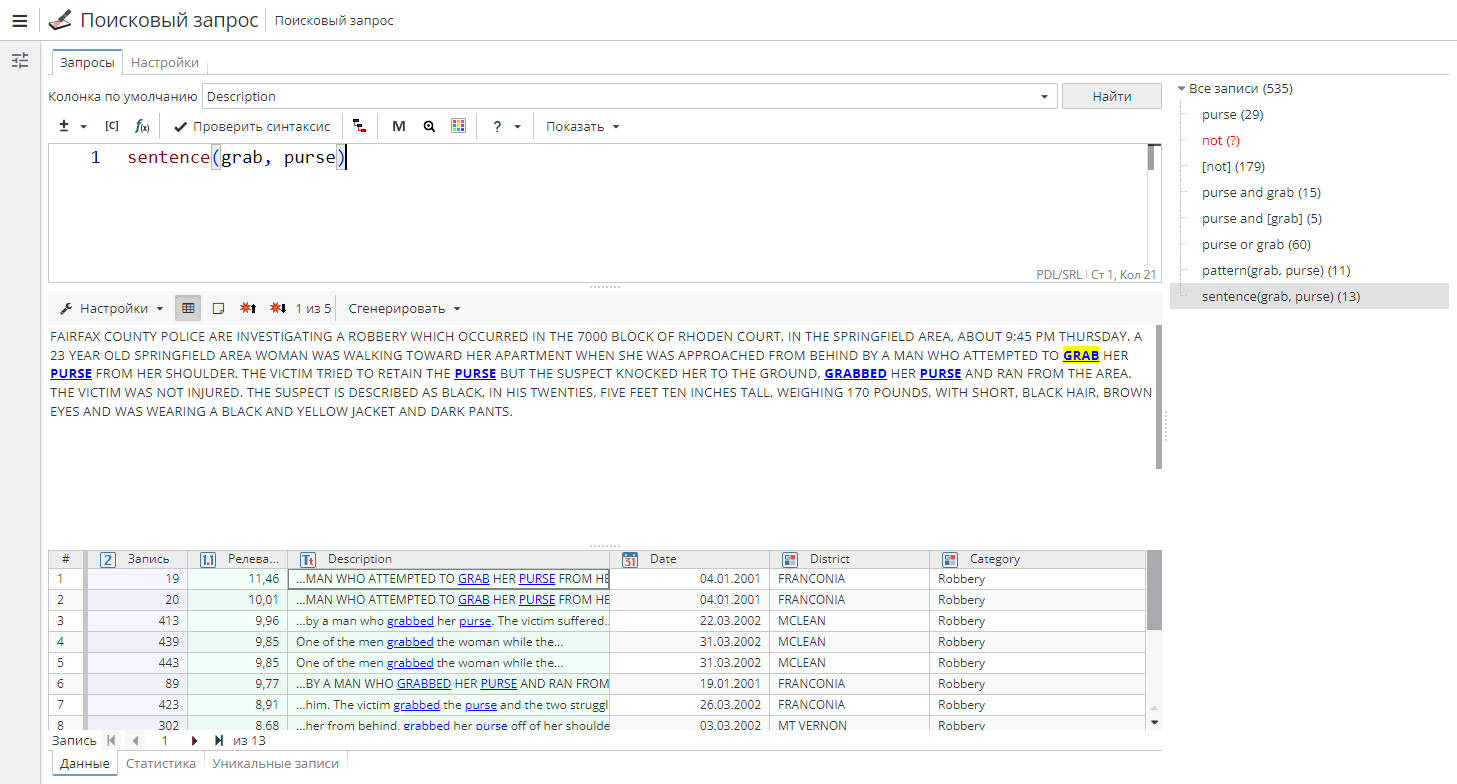The width and height of the screenshot is (1457, 784).
Task: Click the Релева column decimal-type icon
Action: 208,559
